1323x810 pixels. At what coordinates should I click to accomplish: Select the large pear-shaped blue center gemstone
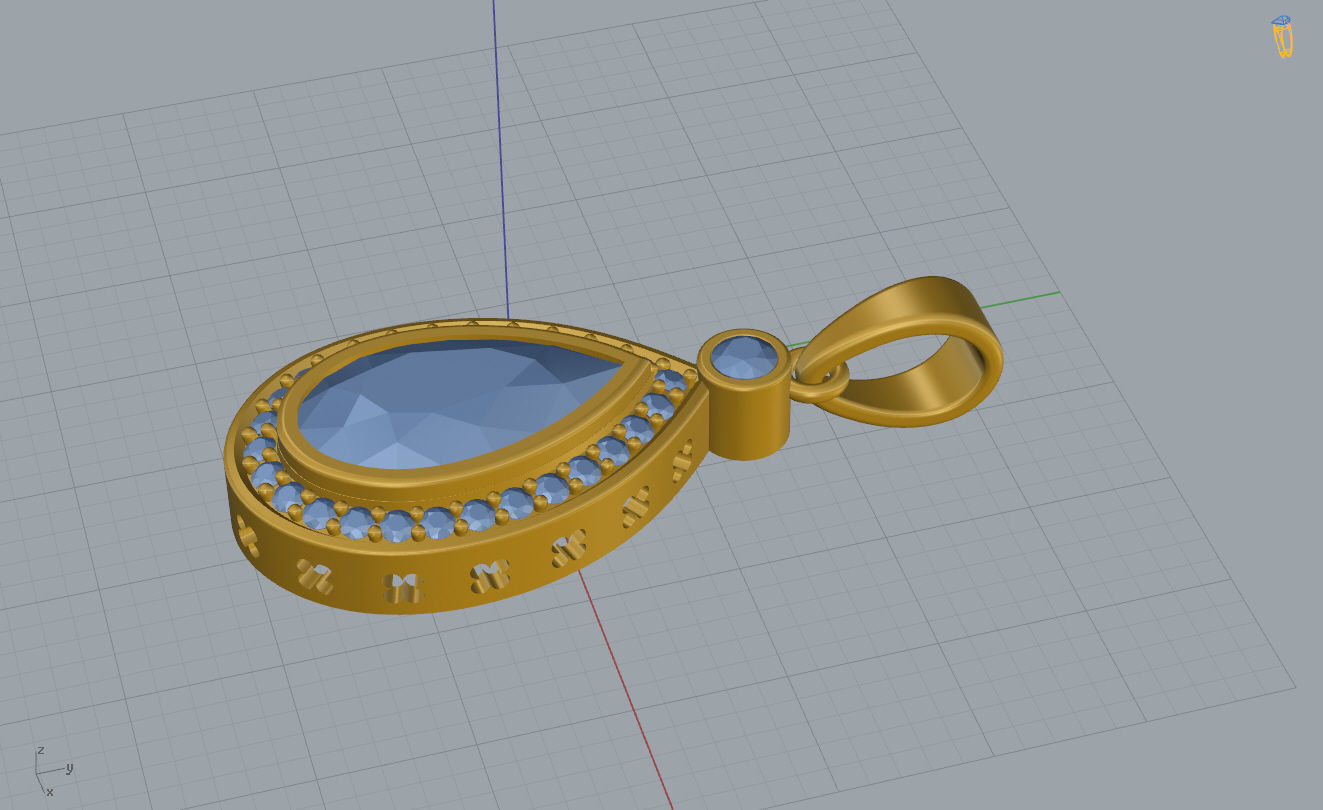[x=460, y=403]
